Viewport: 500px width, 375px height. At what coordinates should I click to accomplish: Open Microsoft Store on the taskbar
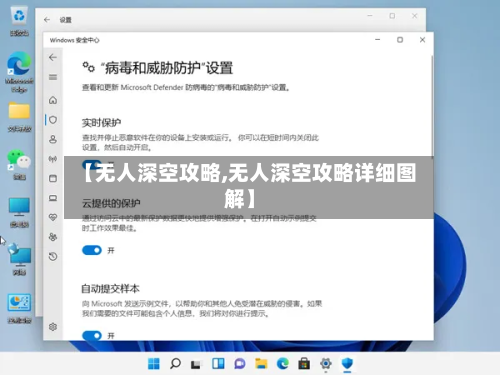[x=304, y=364]
